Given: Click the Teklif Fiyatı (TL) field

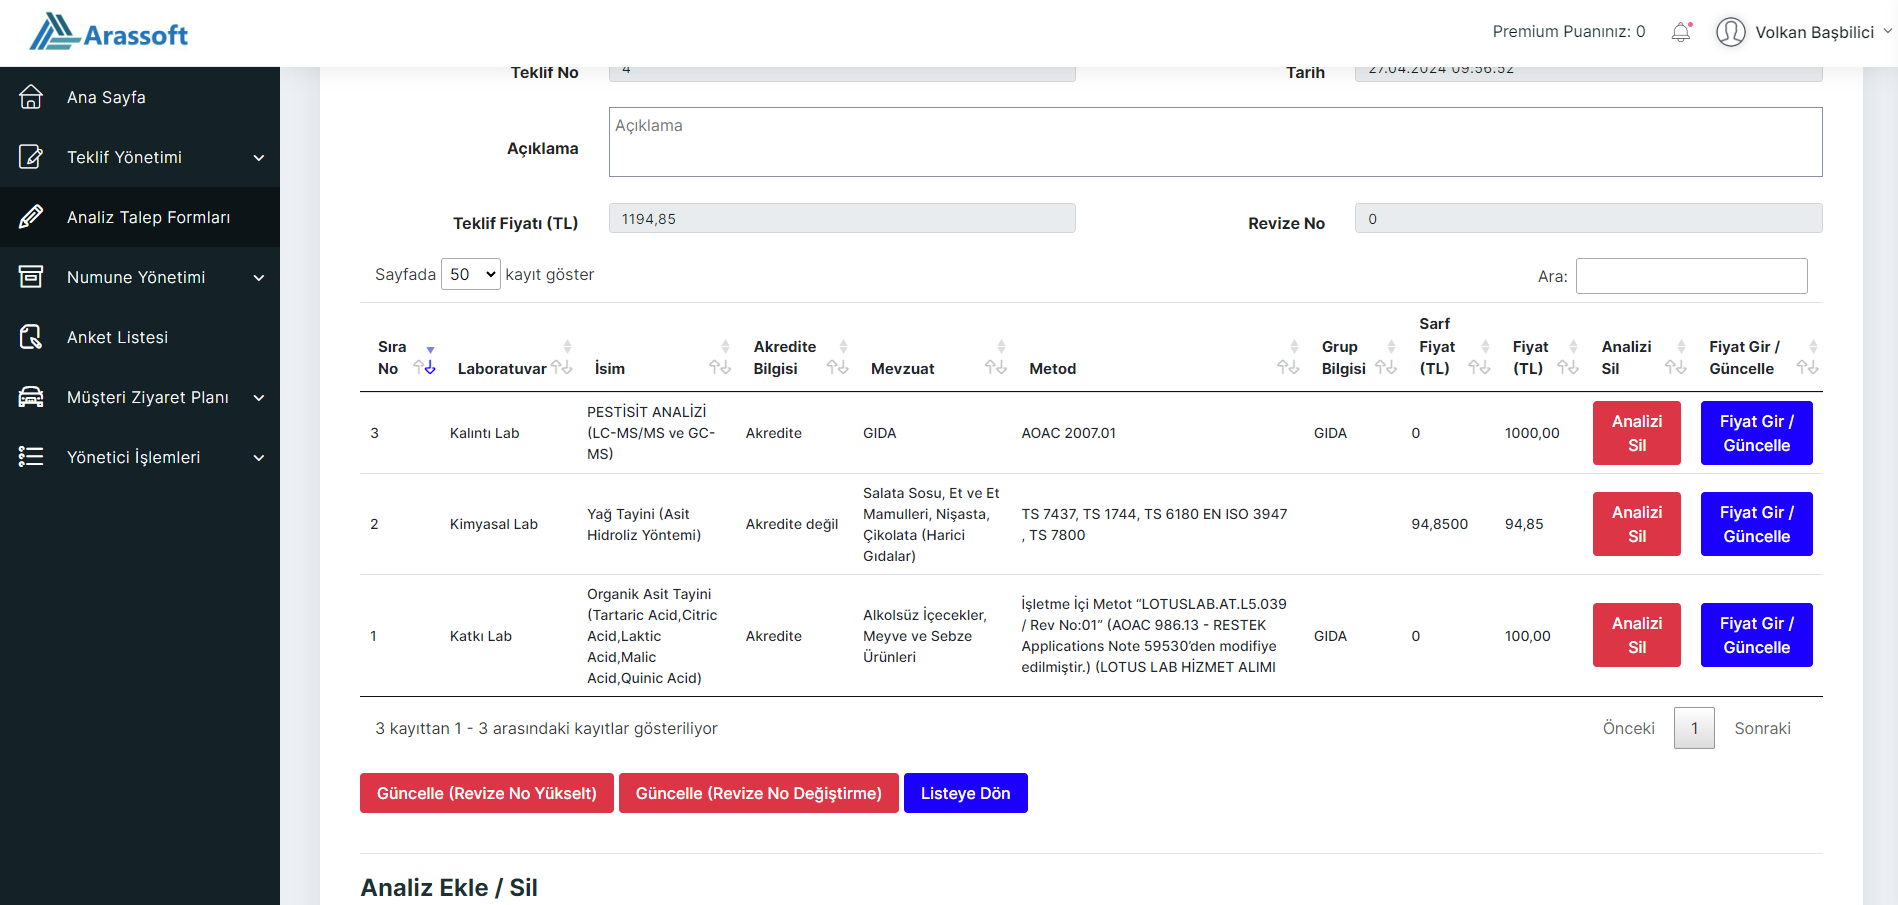Looking at the screenshot, I should (842, 218).
